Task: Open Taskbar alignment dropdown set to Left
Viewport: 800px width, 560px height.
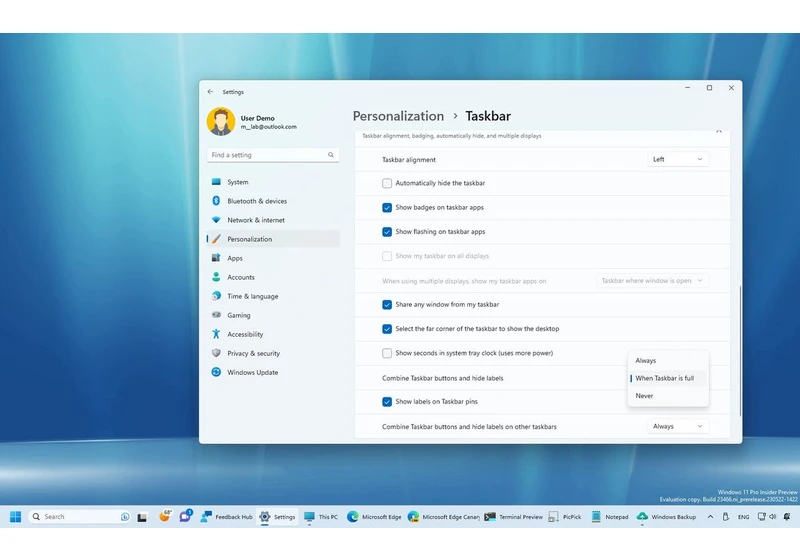Action: (x=678, y=159)
